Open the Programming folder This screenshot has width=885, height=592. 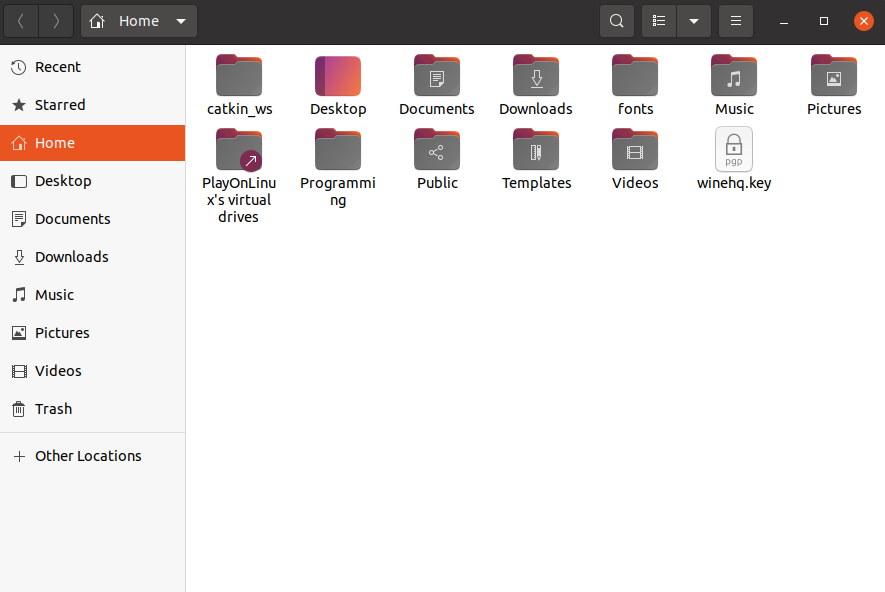(x=338, y=150)
